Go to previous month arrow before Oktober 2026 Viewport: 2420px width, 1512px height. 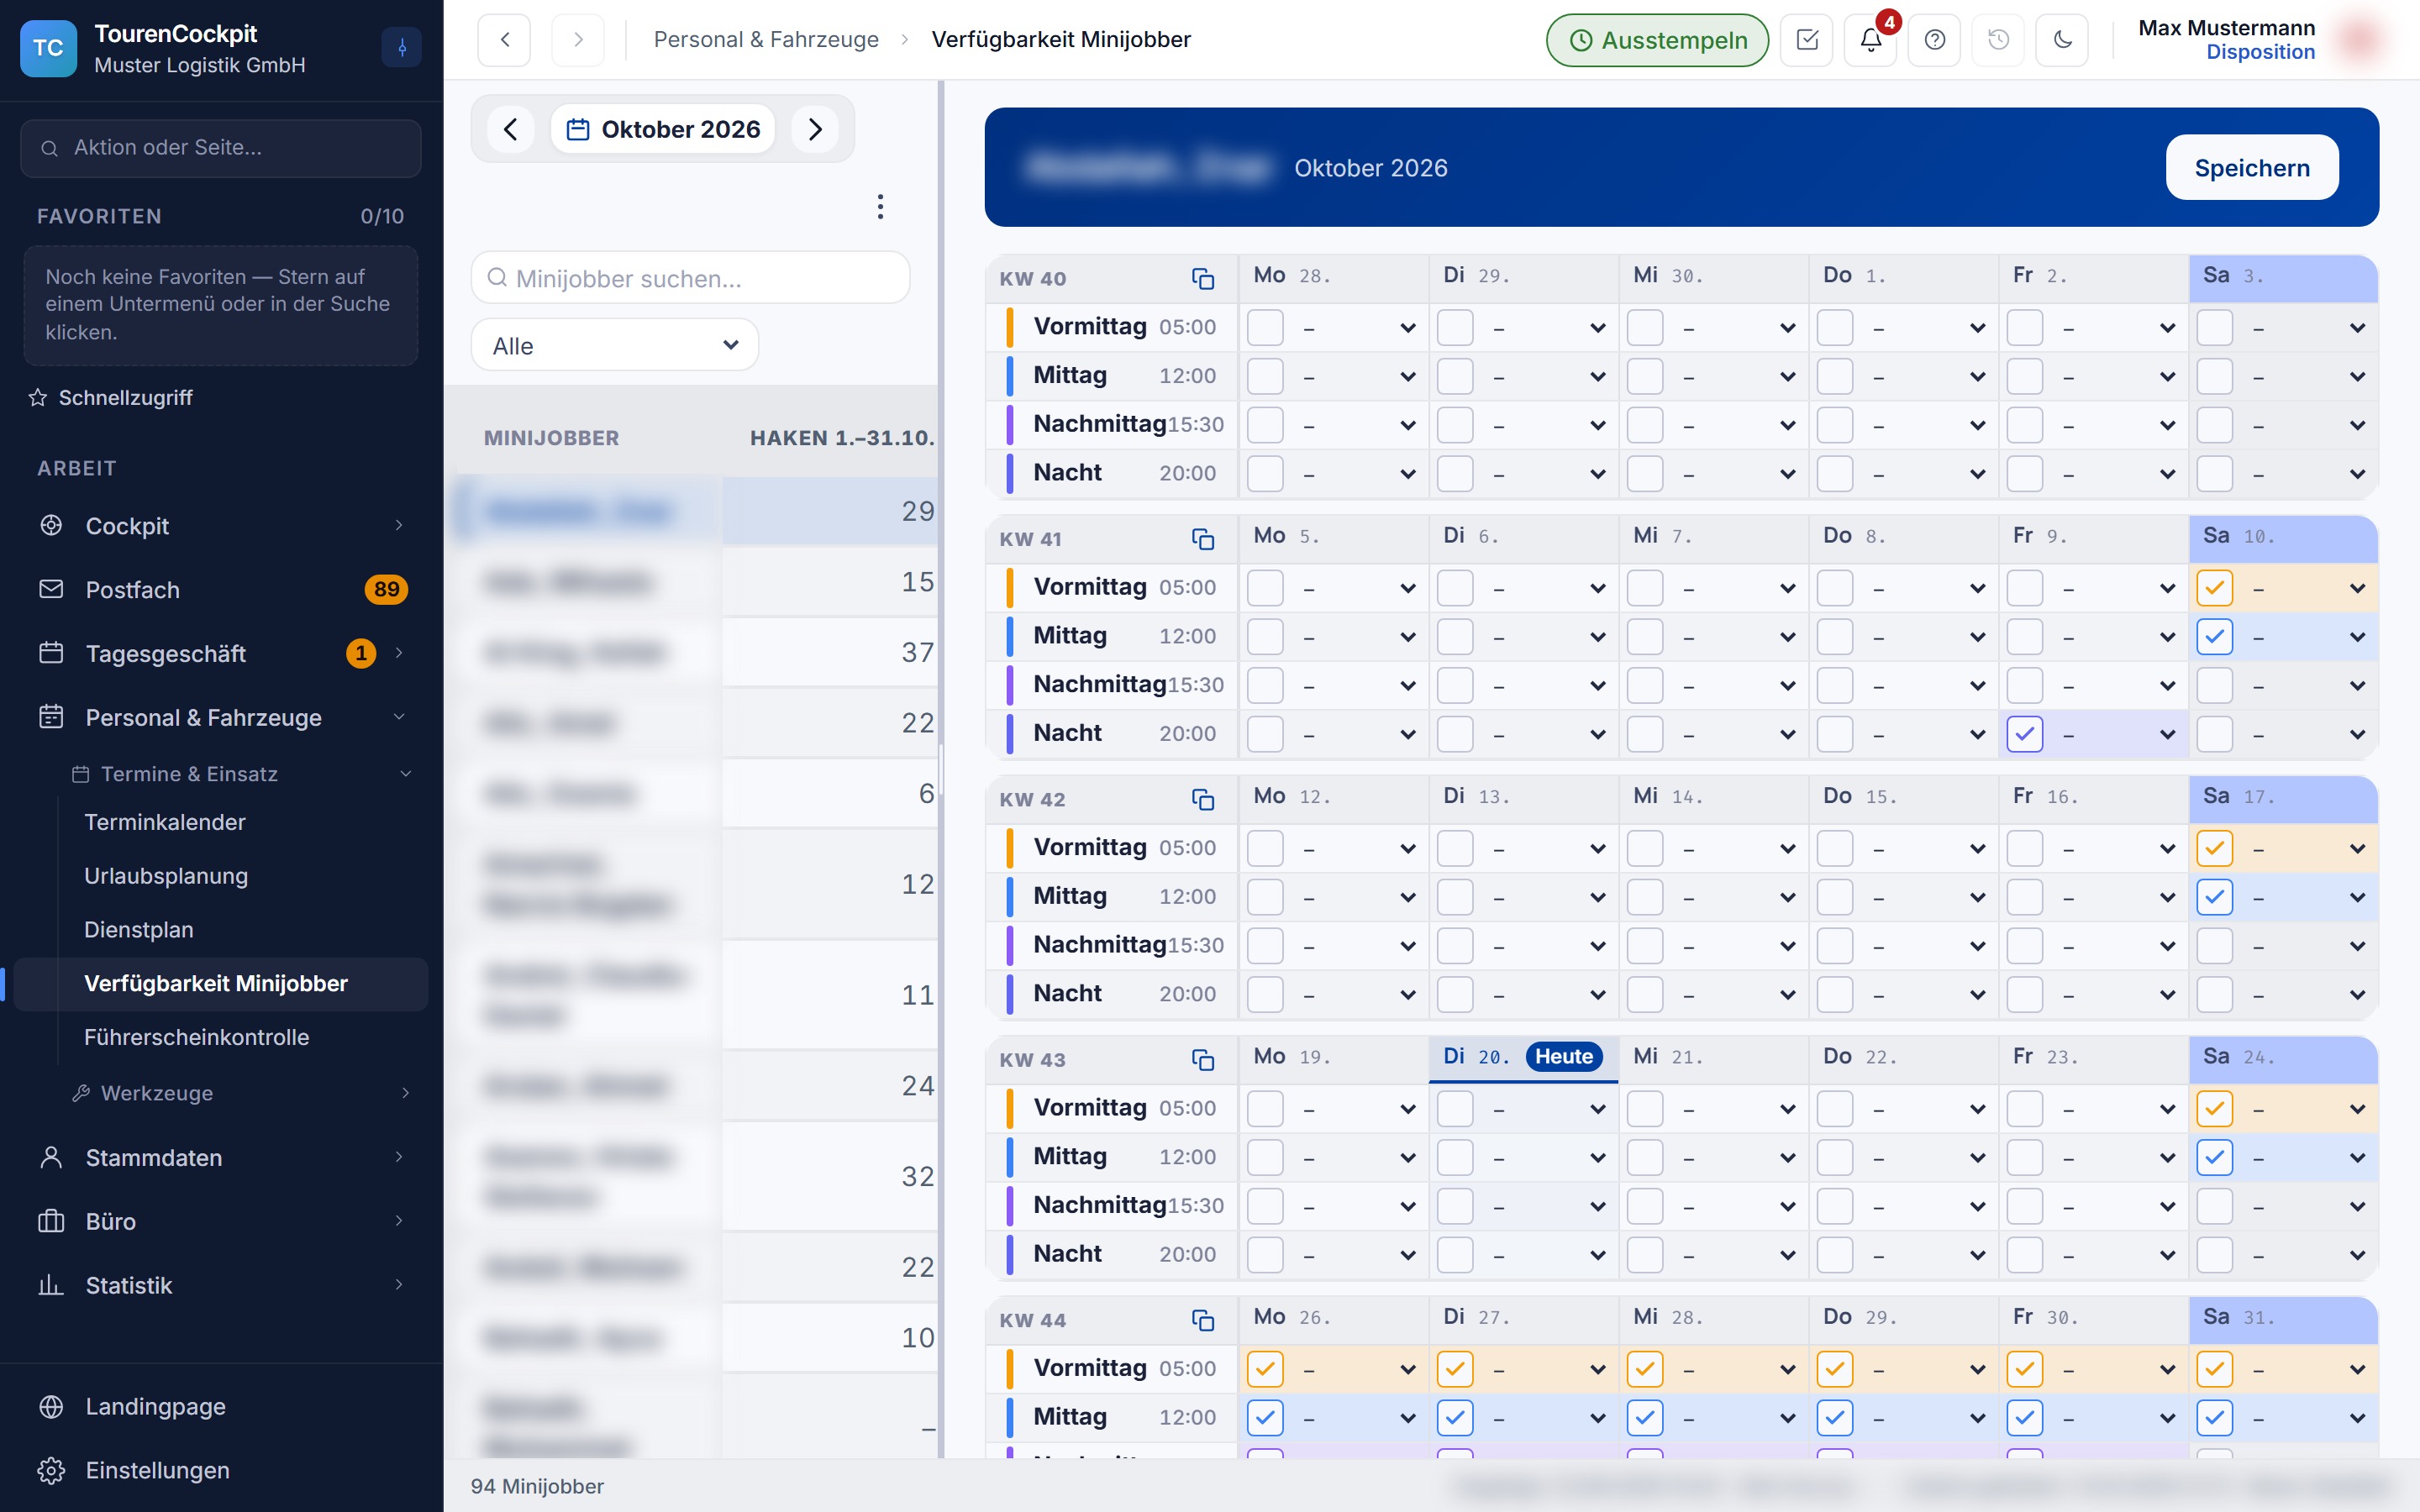[511, 129]
